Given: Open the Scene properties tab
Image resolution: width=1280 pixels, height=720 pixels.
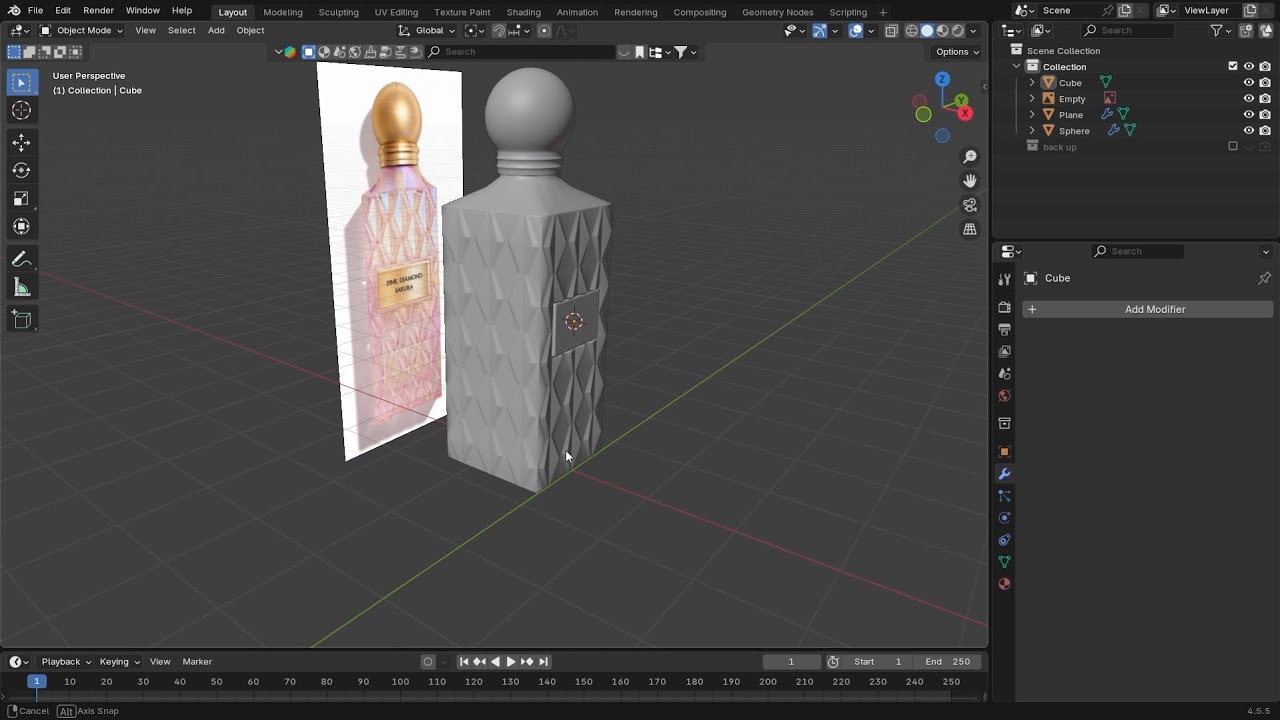Looking at the screenshot, I should [1005, 373].
